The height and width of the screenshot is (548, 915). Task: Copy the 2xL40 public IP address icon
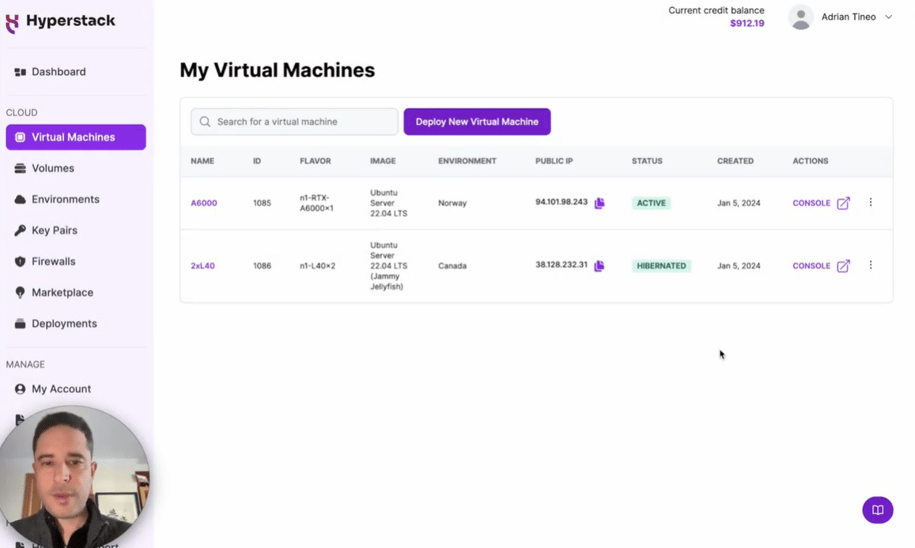pyautogui.click(x=599, y=266)
